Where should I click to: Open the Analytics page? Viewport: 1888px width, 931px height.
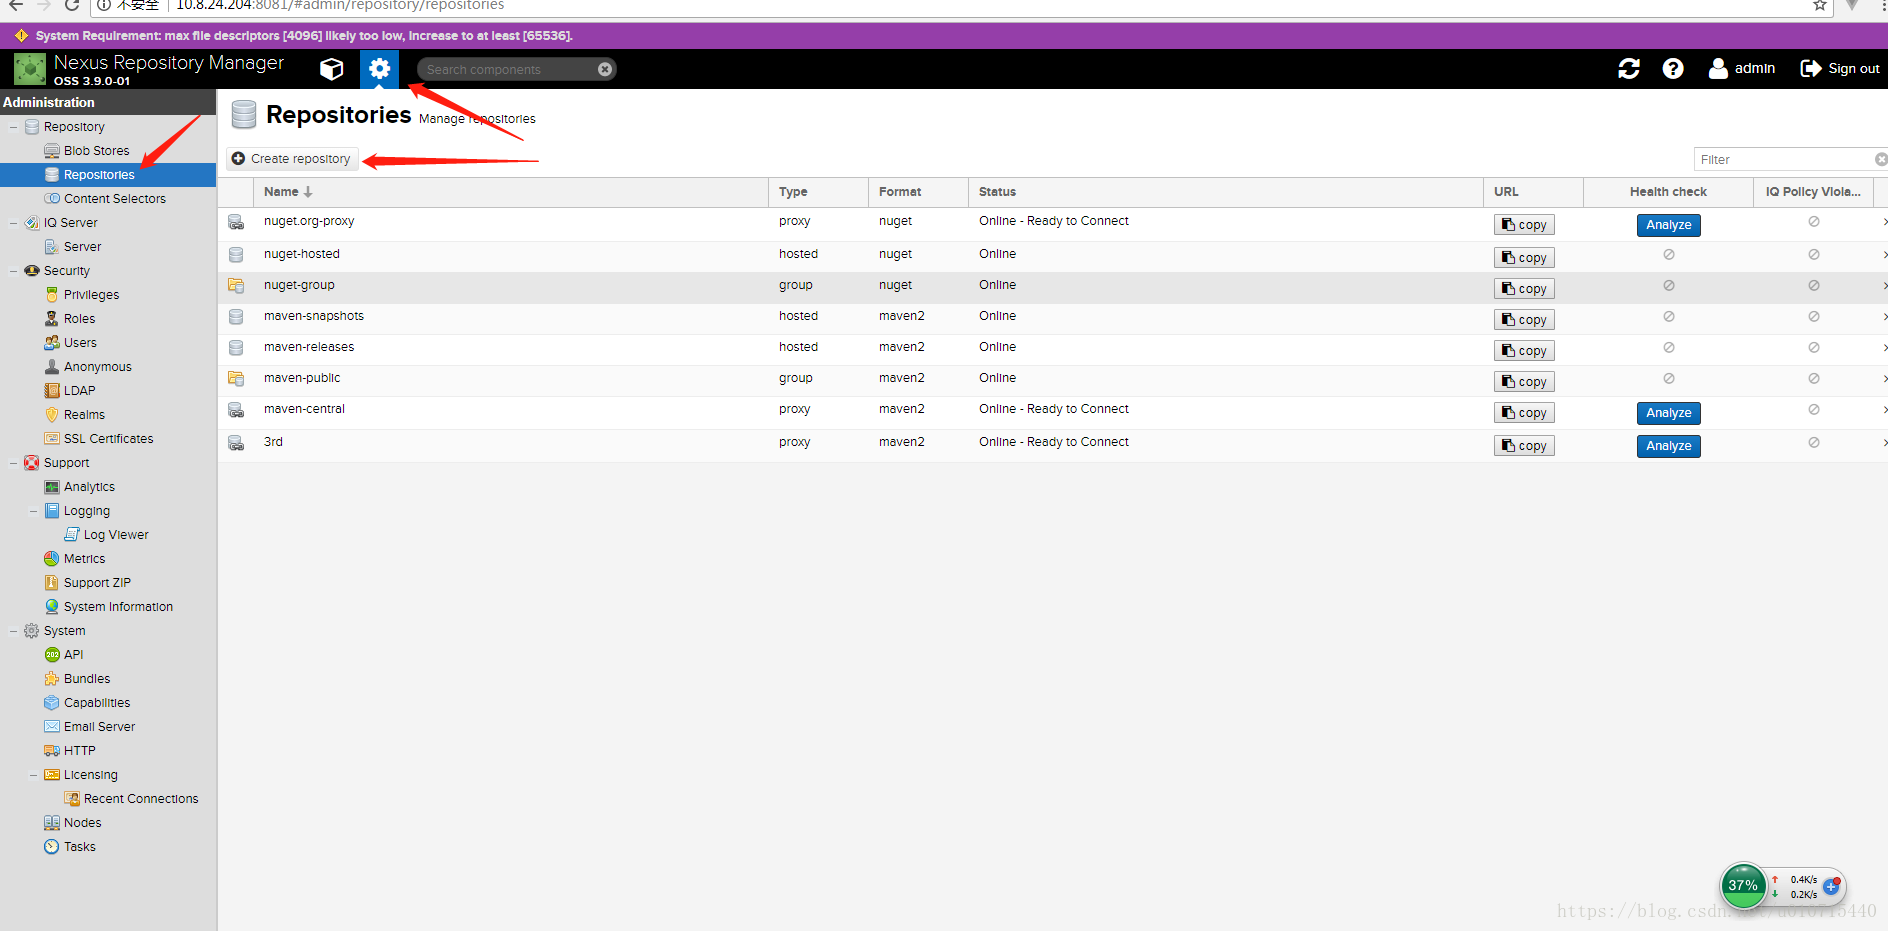(x=89, y=487)
